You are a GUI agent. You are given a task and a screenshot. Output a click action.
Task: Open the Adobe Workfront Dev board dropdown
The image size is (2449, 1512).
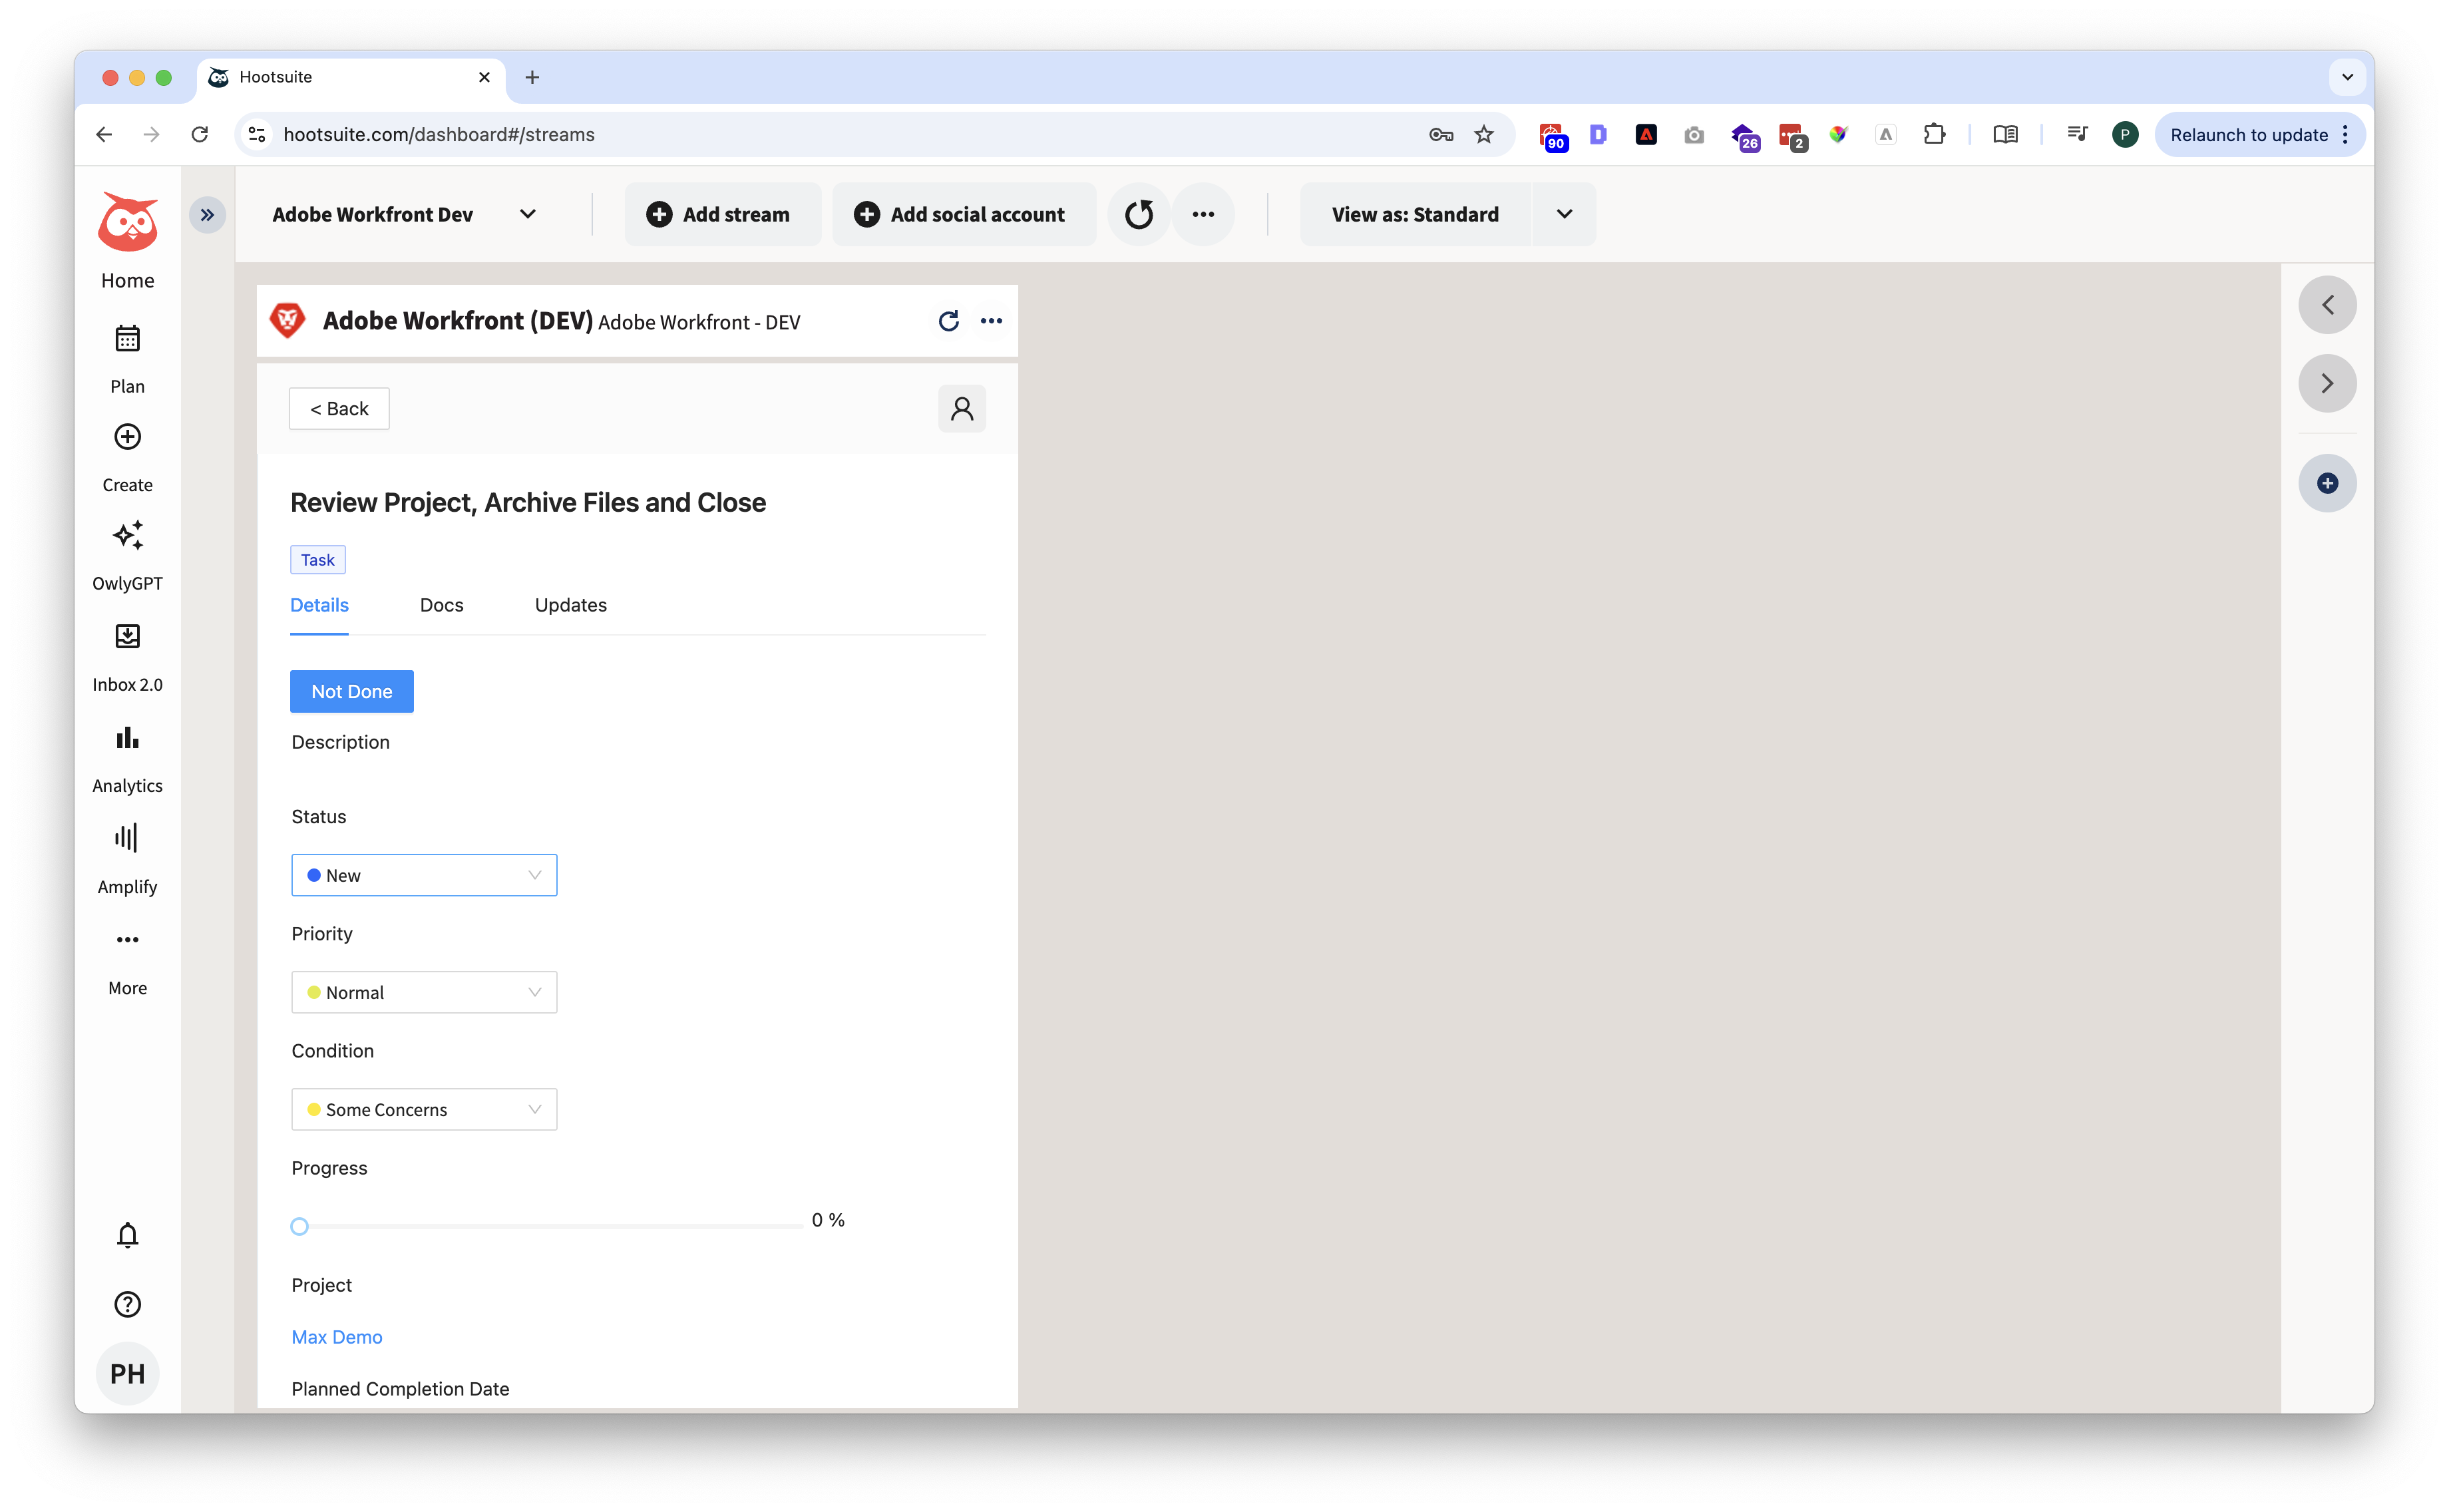click(x=404, y=215)
